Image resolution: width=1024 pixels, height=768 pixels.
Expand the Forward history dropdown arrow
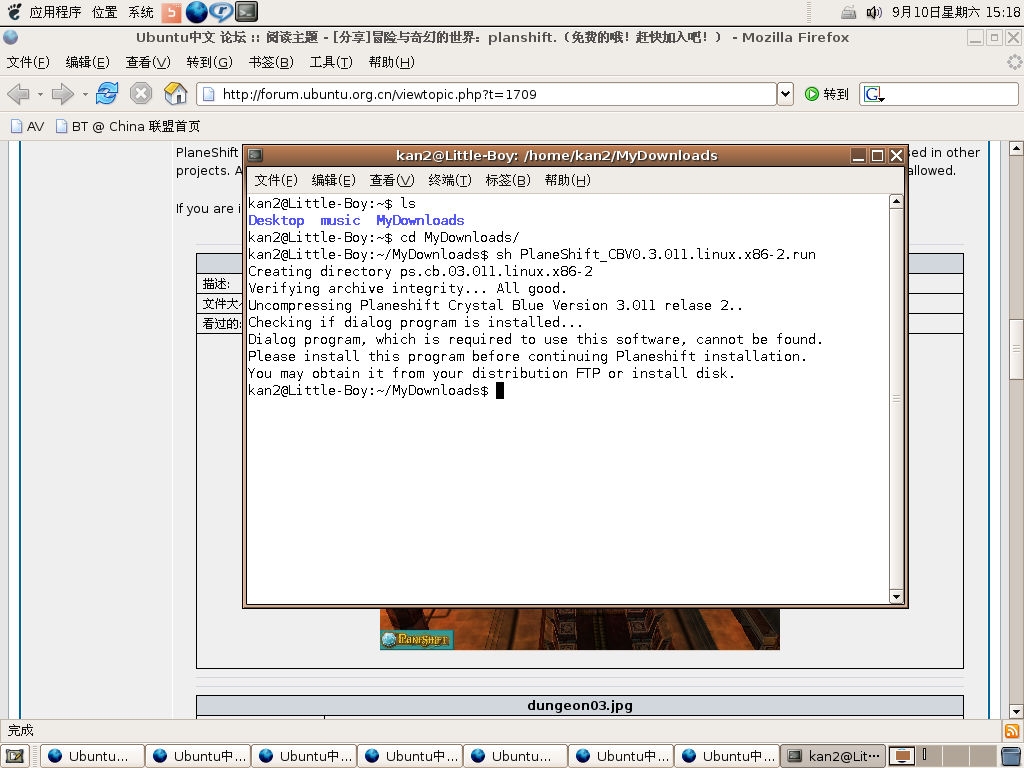[85, 95]
